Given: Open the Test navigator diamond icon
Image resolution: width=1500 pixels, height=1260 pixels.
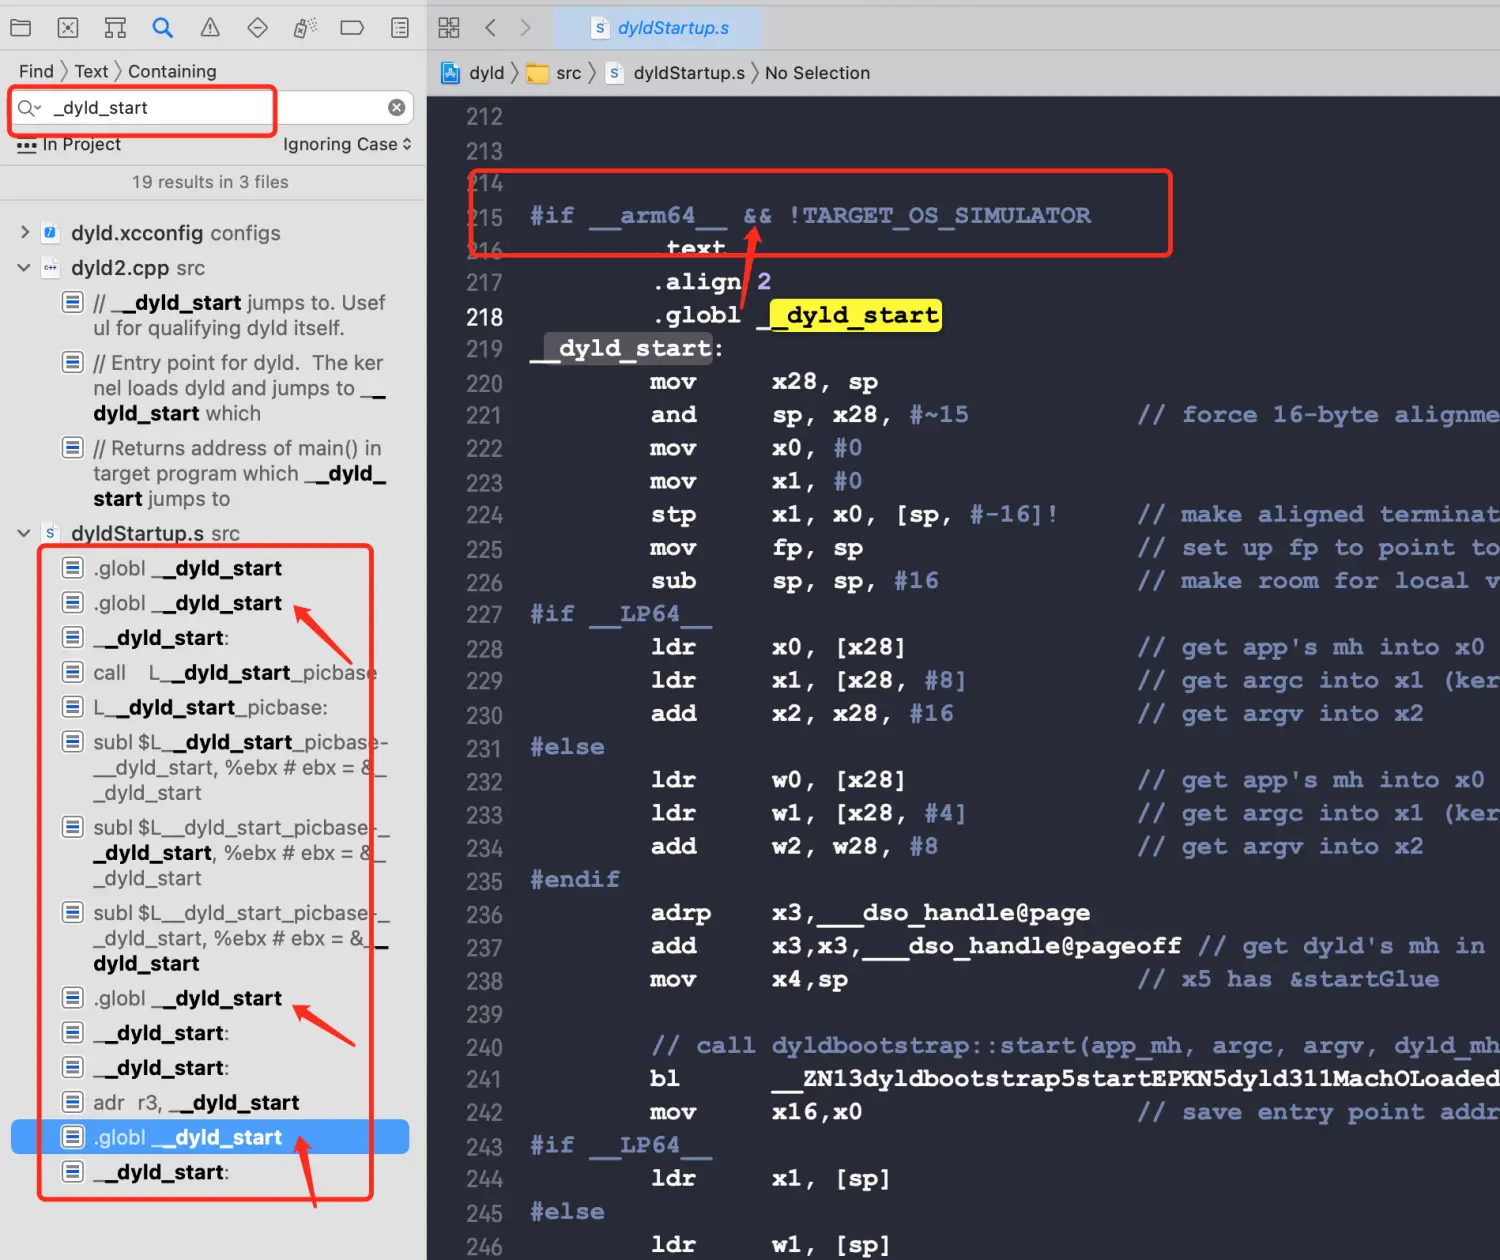Looking at the screenshot, I should point(258,28).
